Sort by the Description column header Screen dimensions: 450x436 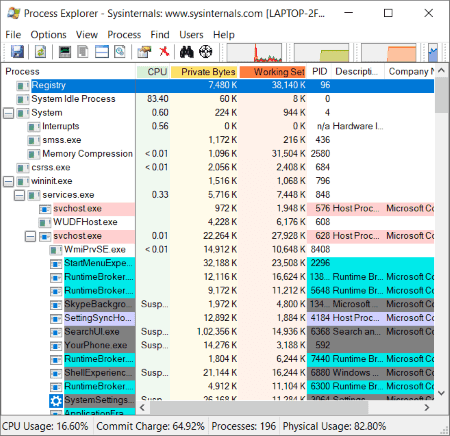358,72
